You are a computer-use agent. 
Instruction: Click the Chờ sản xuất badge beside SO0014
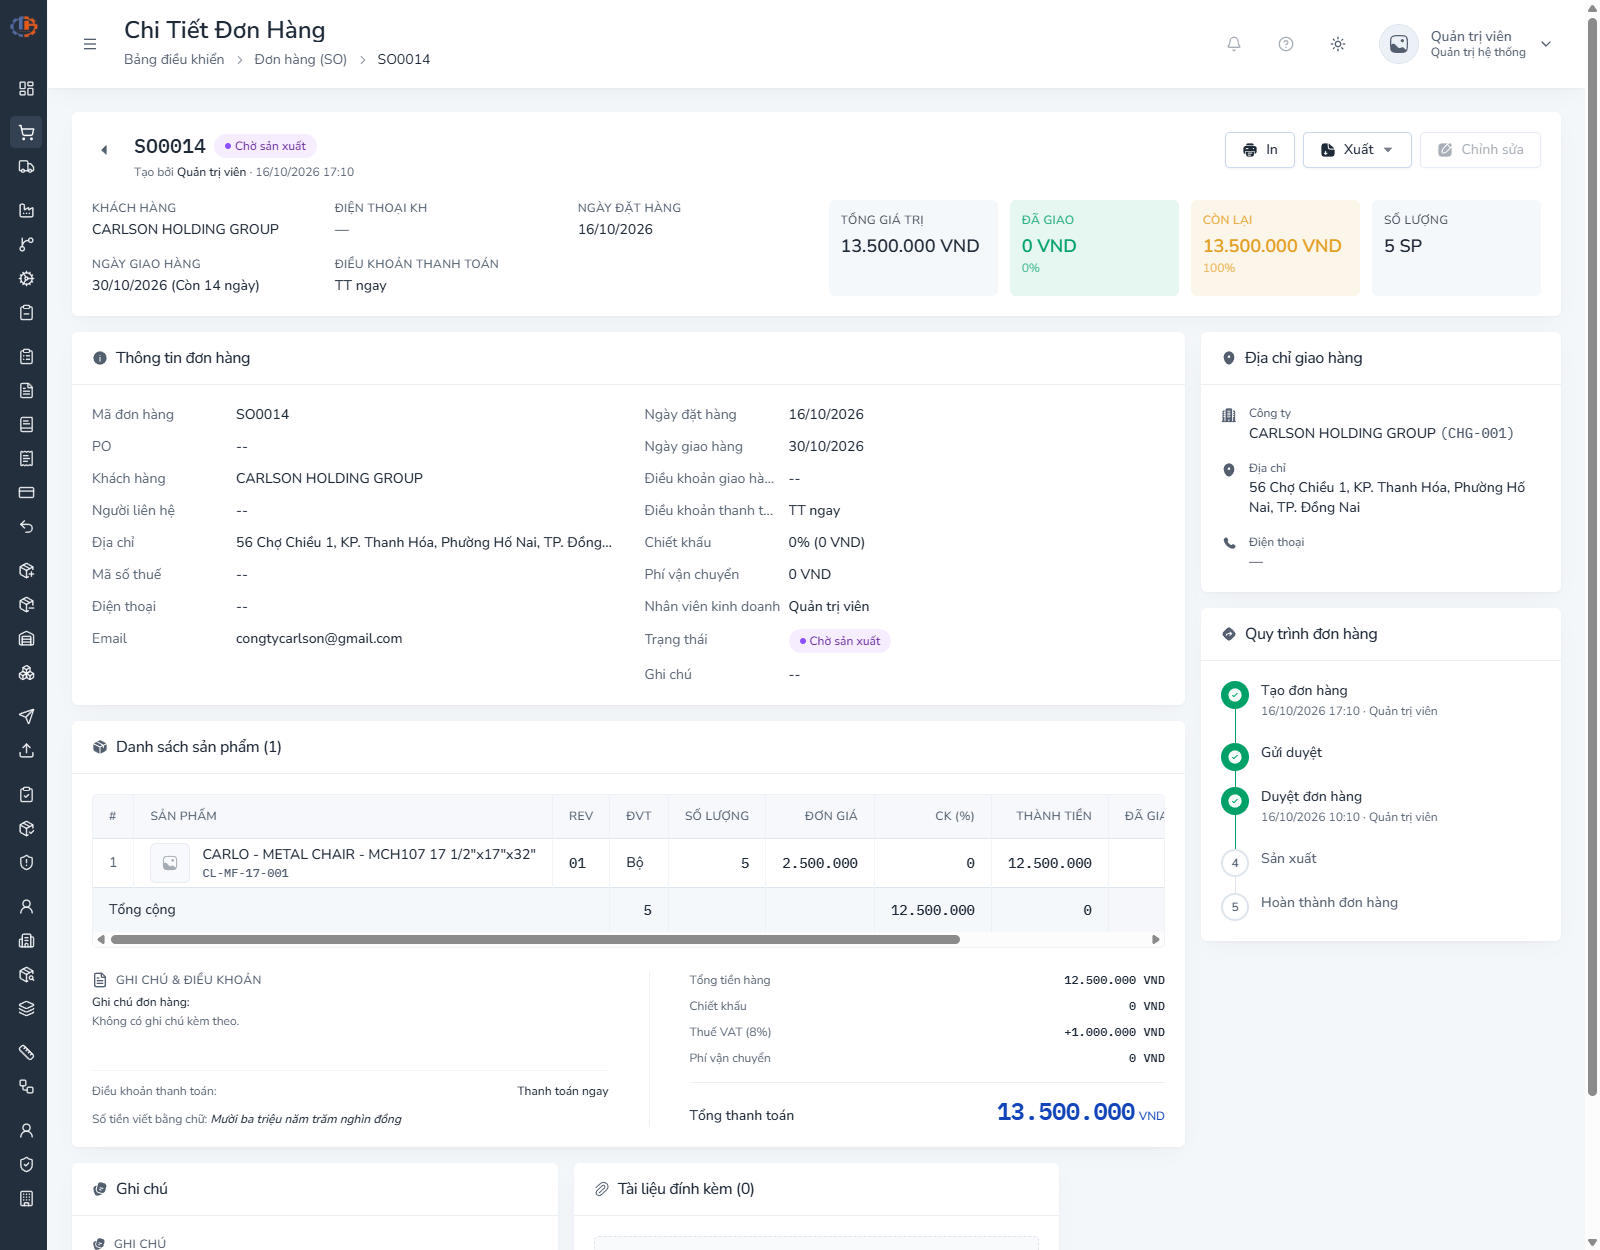(266, 146)
